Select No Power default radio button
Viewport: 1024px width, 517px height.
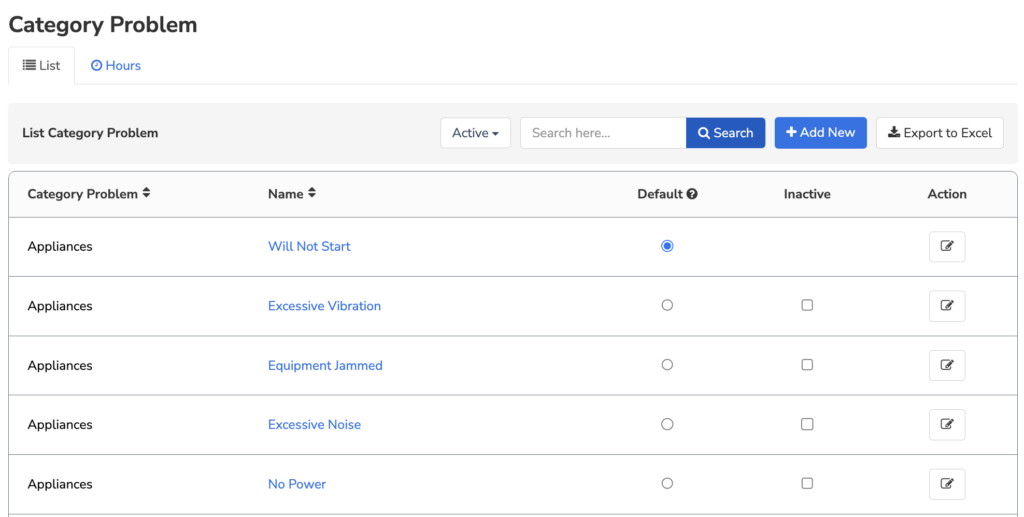click(x=667, y=483)
